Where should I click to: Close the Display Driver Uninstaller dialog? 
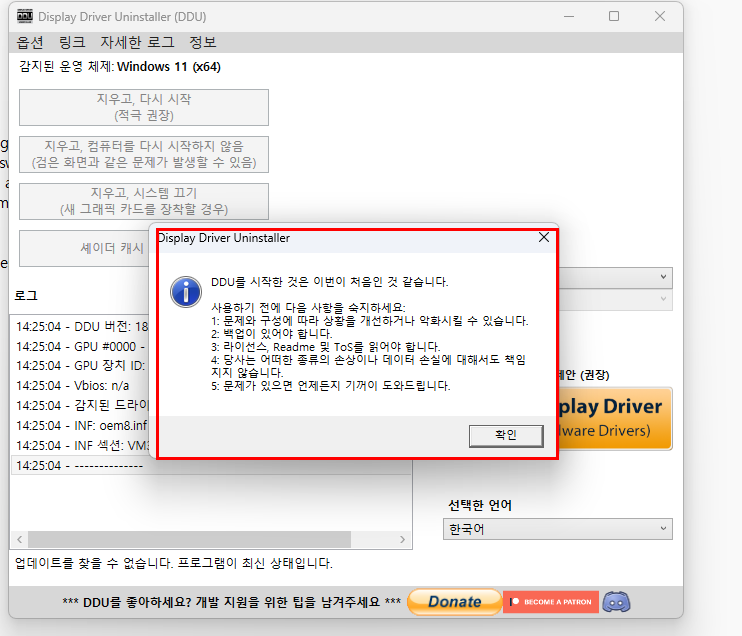[544, 238]
